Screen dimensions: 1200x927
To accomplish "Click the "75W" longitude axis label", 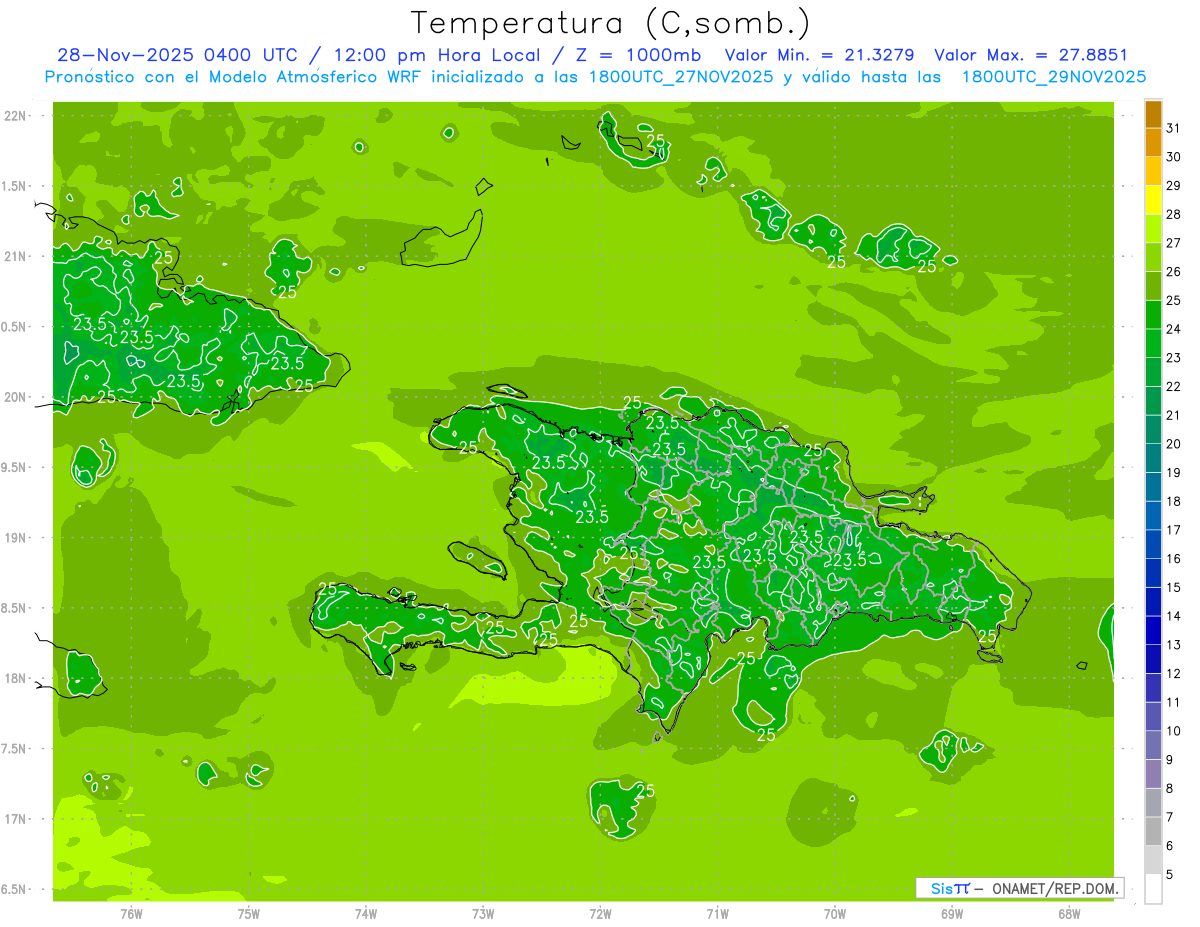I will (249, 914).
